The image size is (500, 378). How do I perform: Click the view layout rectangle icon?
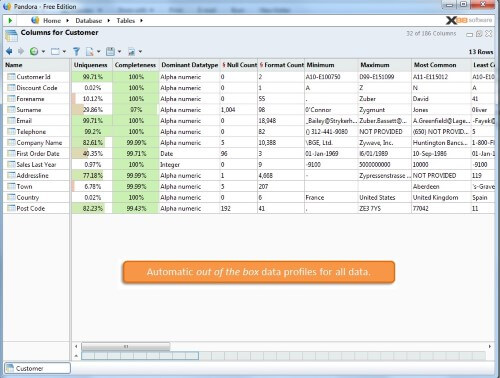click(55, 51)
